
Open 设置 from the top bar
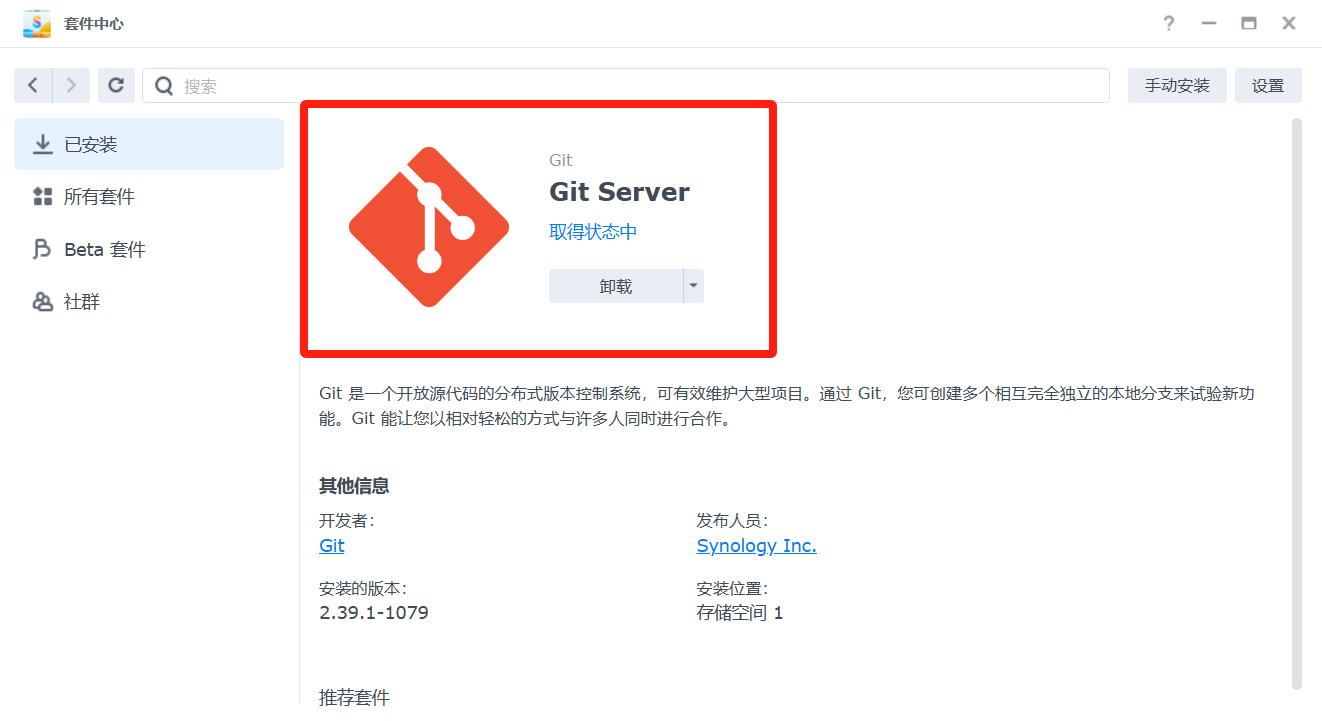click(1267, 86)
